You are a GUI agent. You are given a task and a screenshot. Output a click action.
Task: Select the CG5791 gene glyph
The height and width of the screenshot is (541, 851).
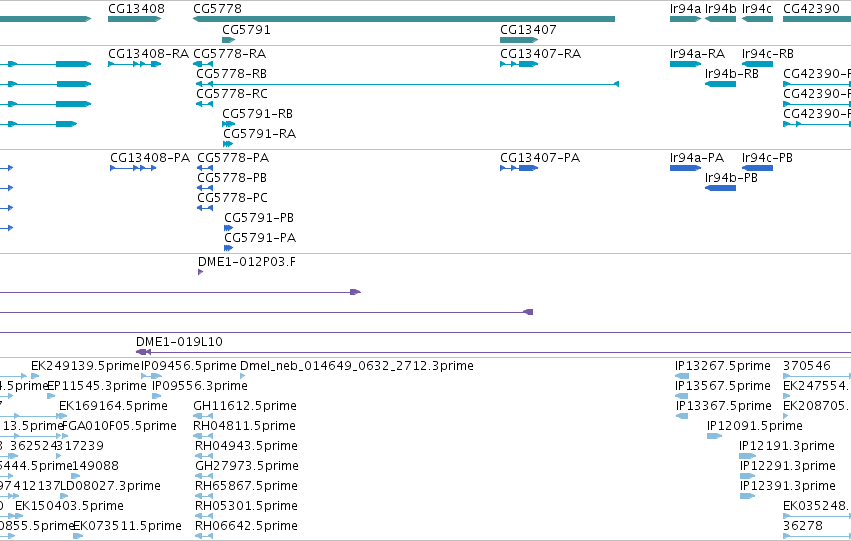point(228,40)
